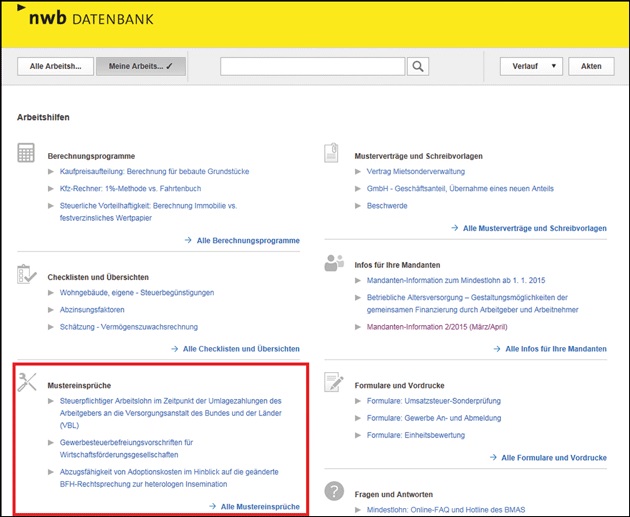Expand Alle Checklisten und Übersichten list

click(241, 349)
